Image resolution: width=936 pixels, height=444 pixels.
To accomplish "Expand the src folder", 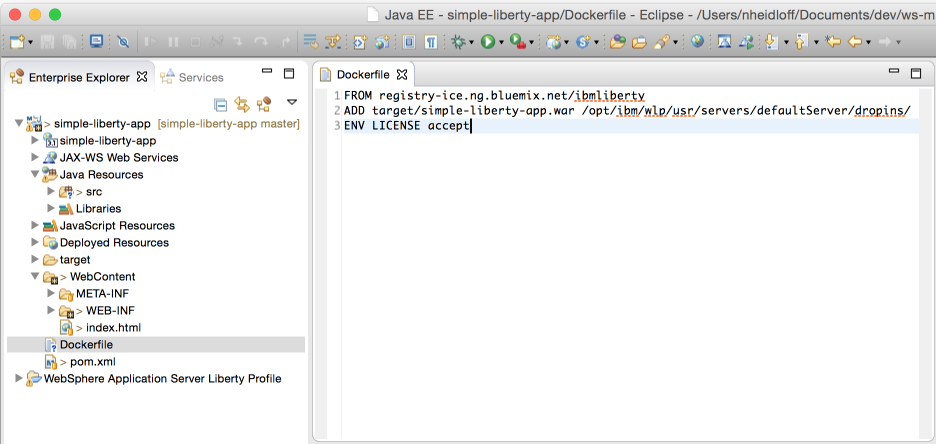I will tap(51, 192).
